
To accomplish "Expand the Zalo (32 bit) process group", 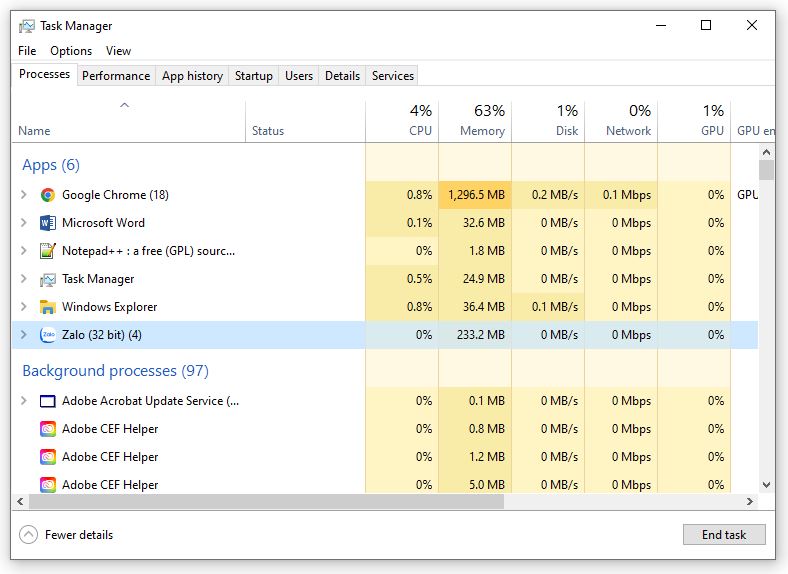I will (24, 335).
